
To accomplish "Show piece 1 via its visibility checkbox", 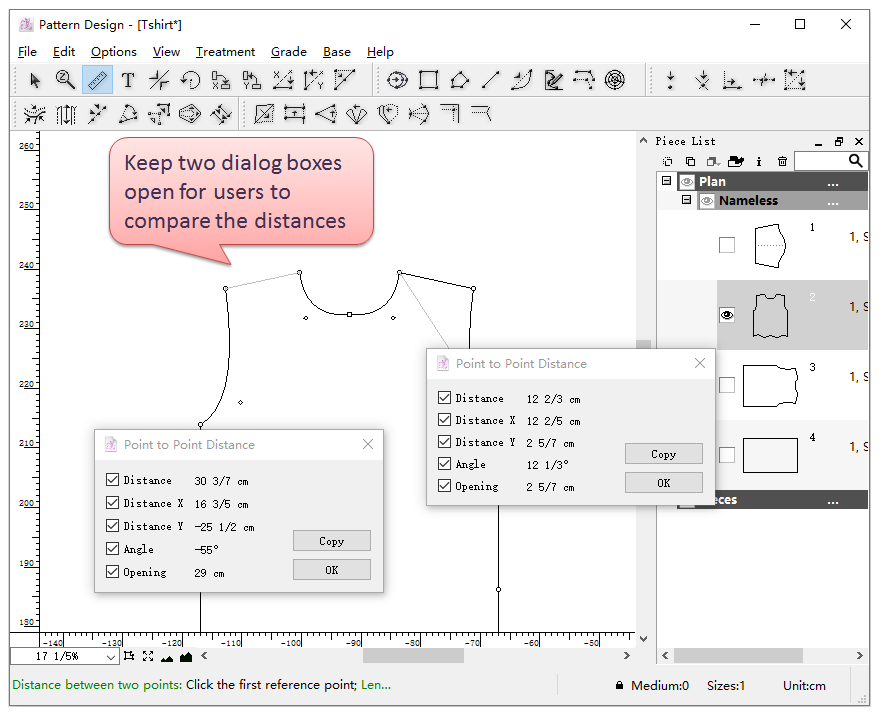I will 727,245.
